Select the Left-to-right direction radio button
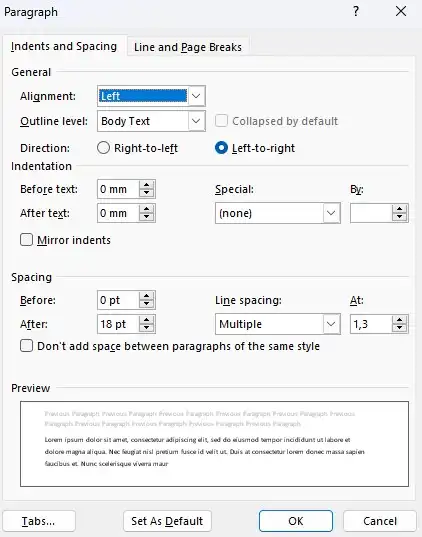422x537 pixels. pos(221,148)
